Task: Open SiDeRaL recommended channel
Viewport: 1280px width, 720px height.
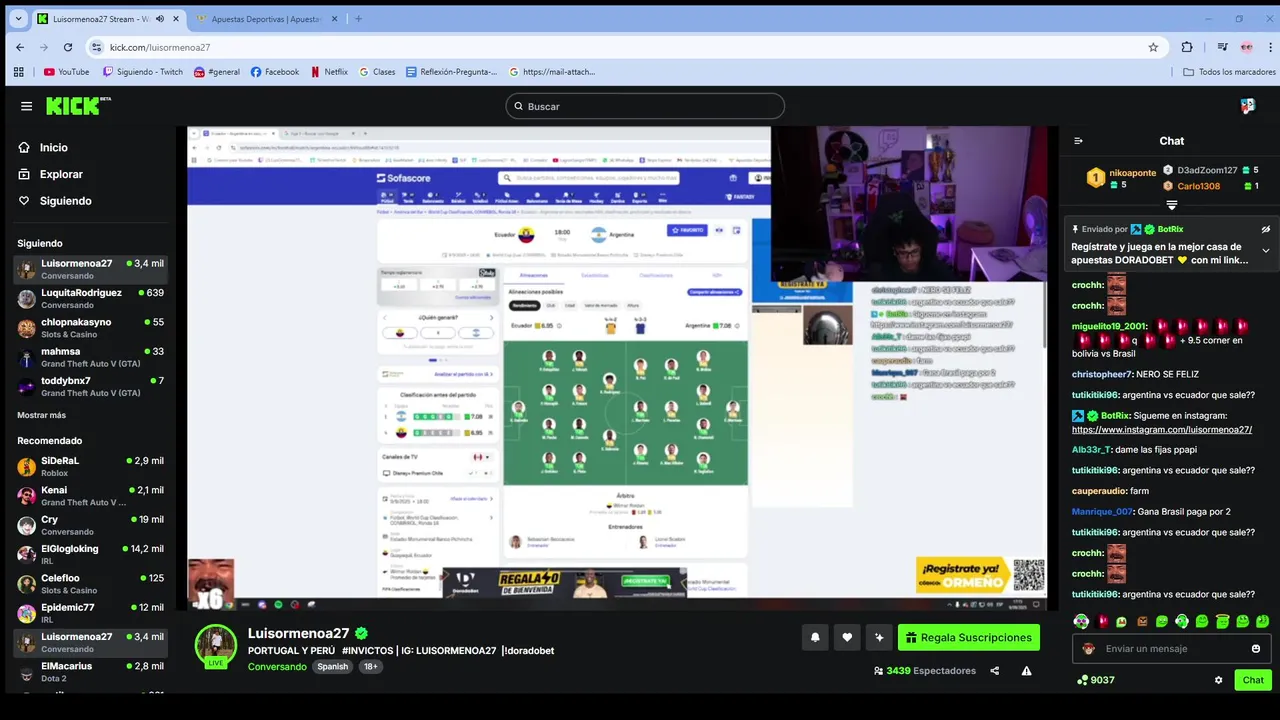Action: 90,466
